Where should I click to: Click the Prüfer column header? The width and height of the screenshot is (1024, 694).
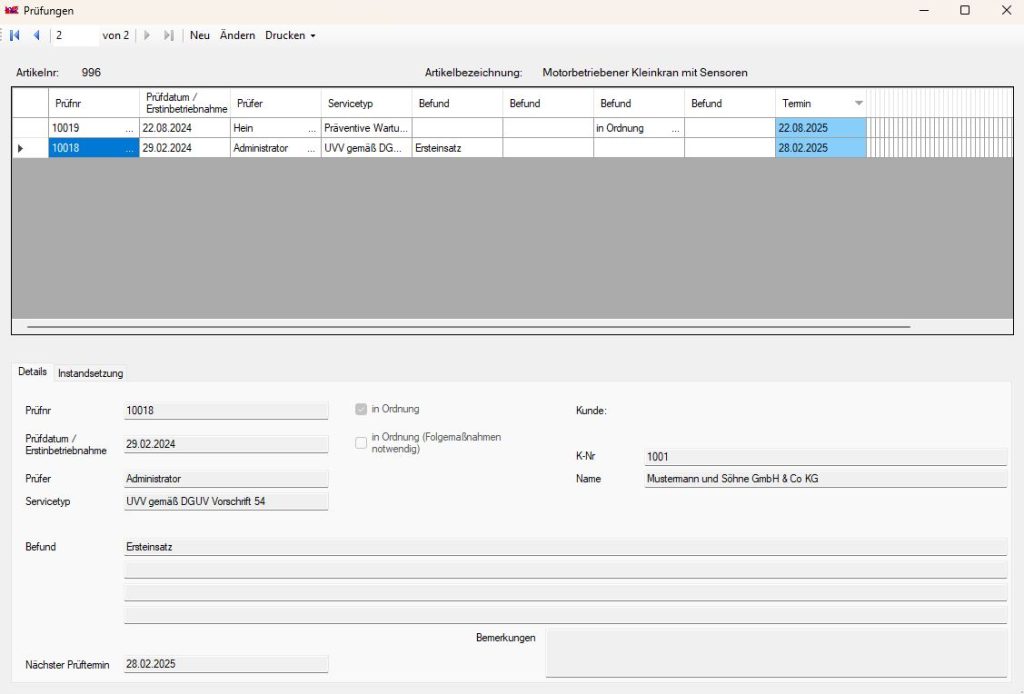point(276,103)
